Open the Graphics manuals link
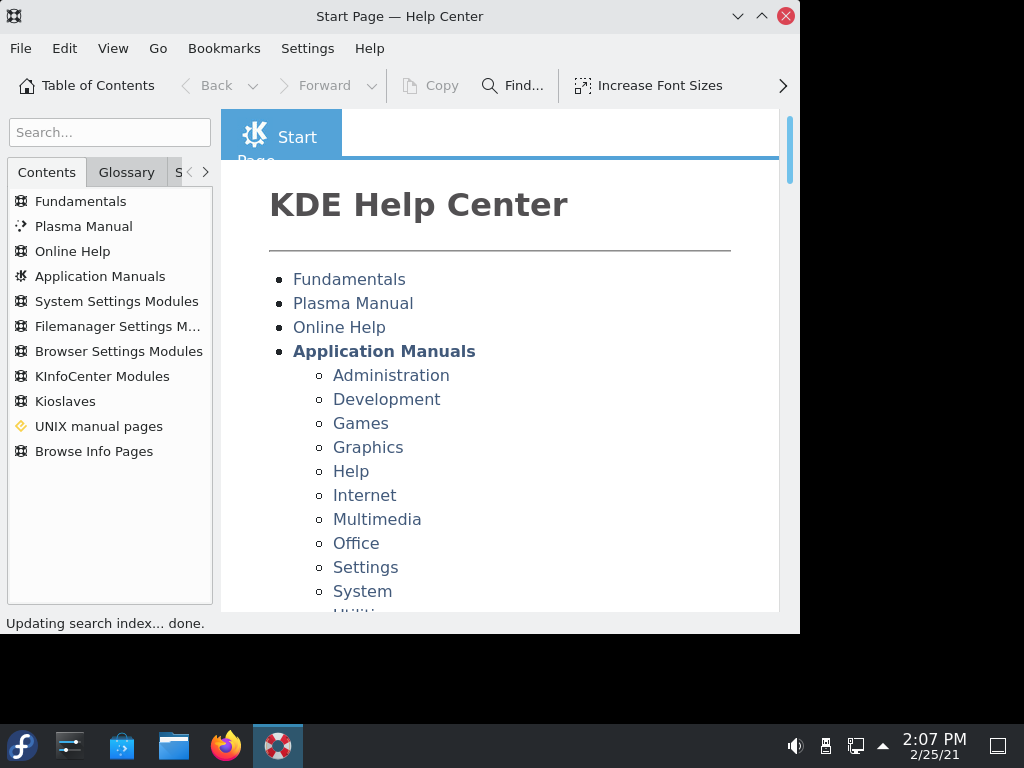The image size is (1024, 768). point(368,447)
